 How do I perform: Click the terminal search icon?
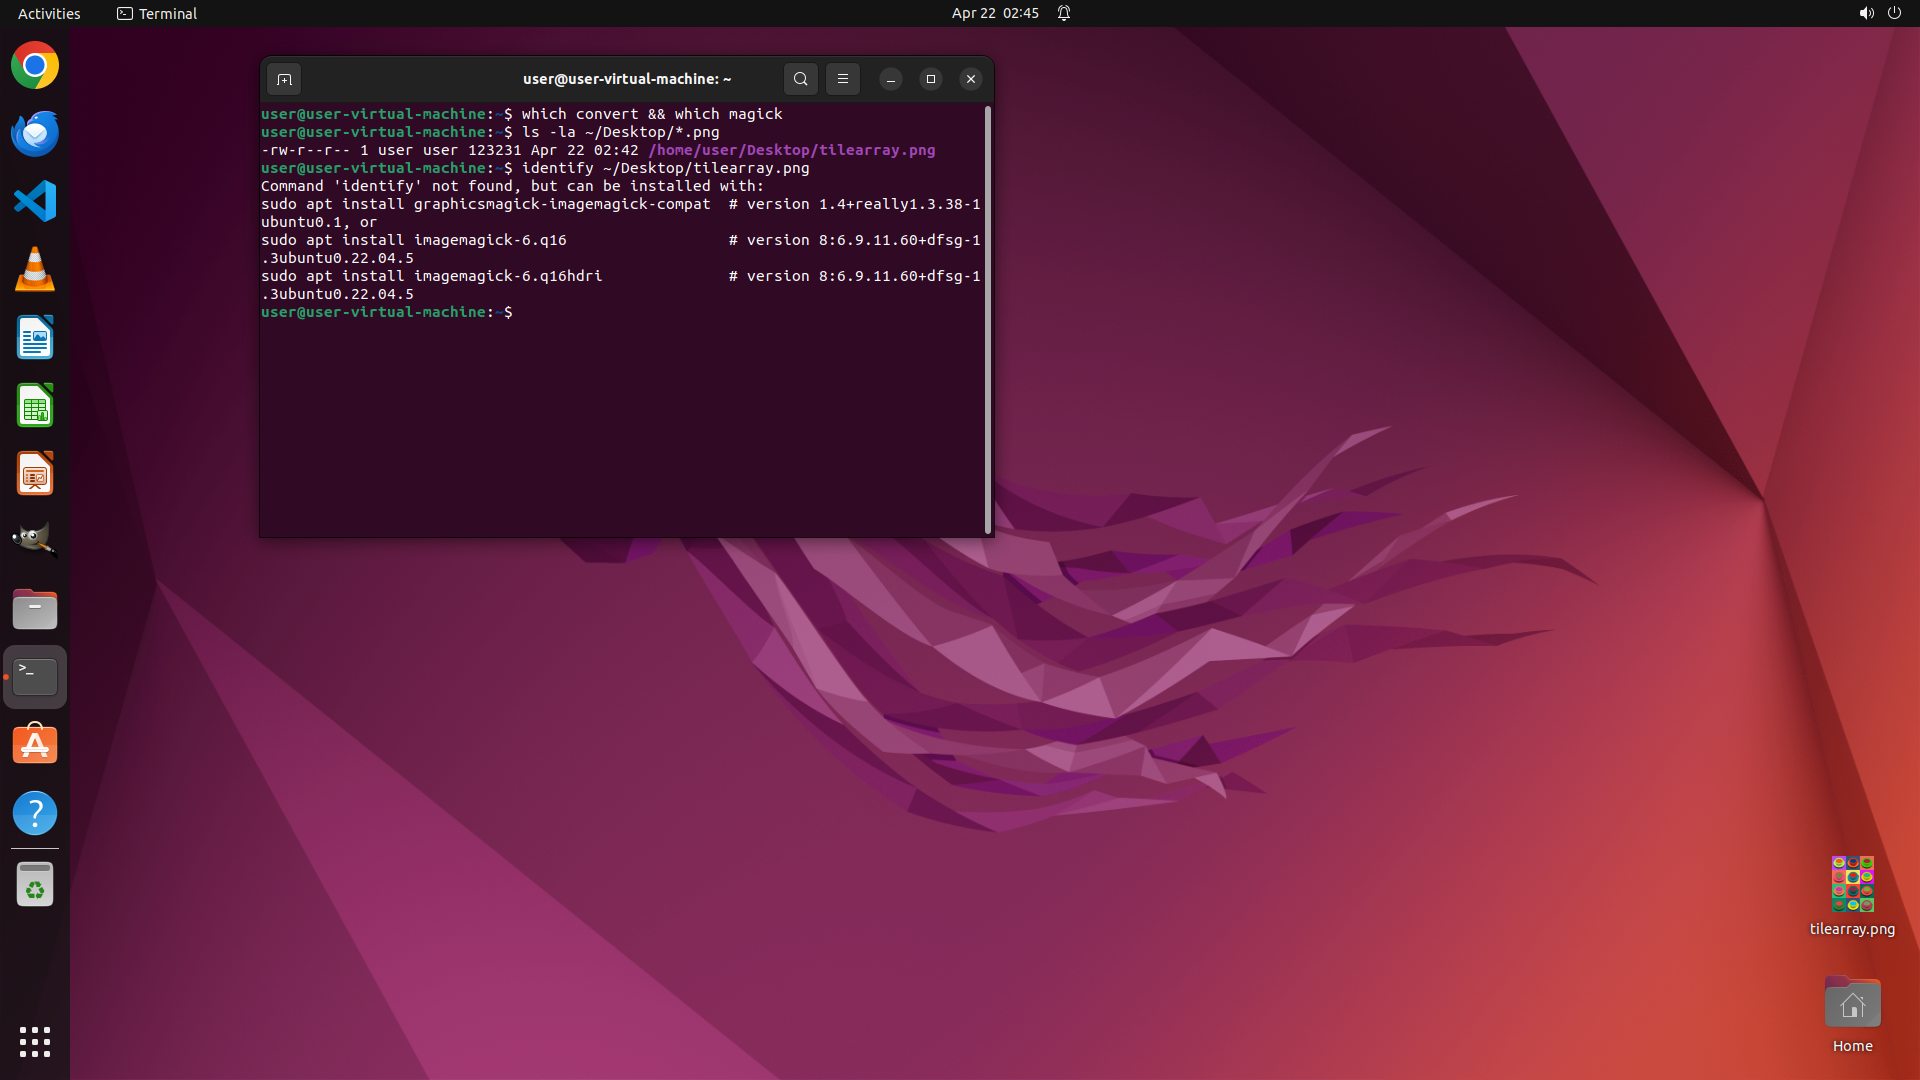800,79
